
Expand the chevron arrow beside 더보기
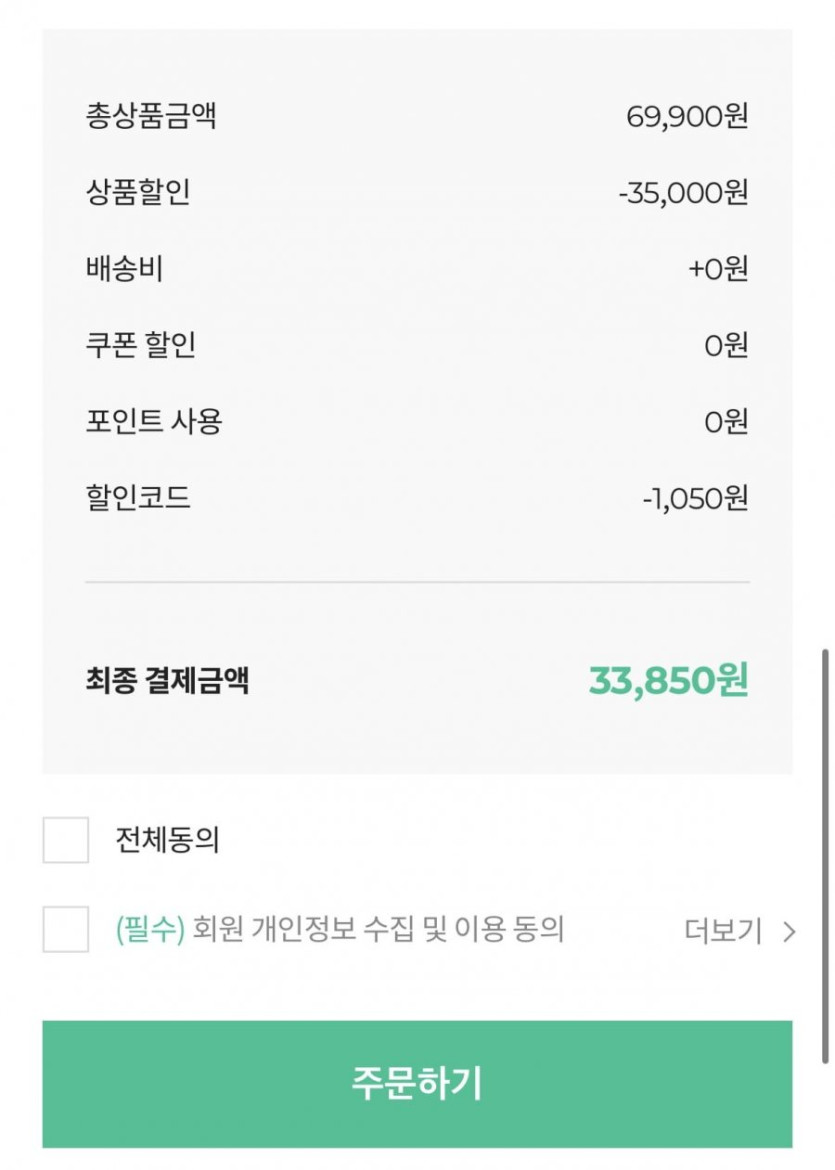coord(789,932)
